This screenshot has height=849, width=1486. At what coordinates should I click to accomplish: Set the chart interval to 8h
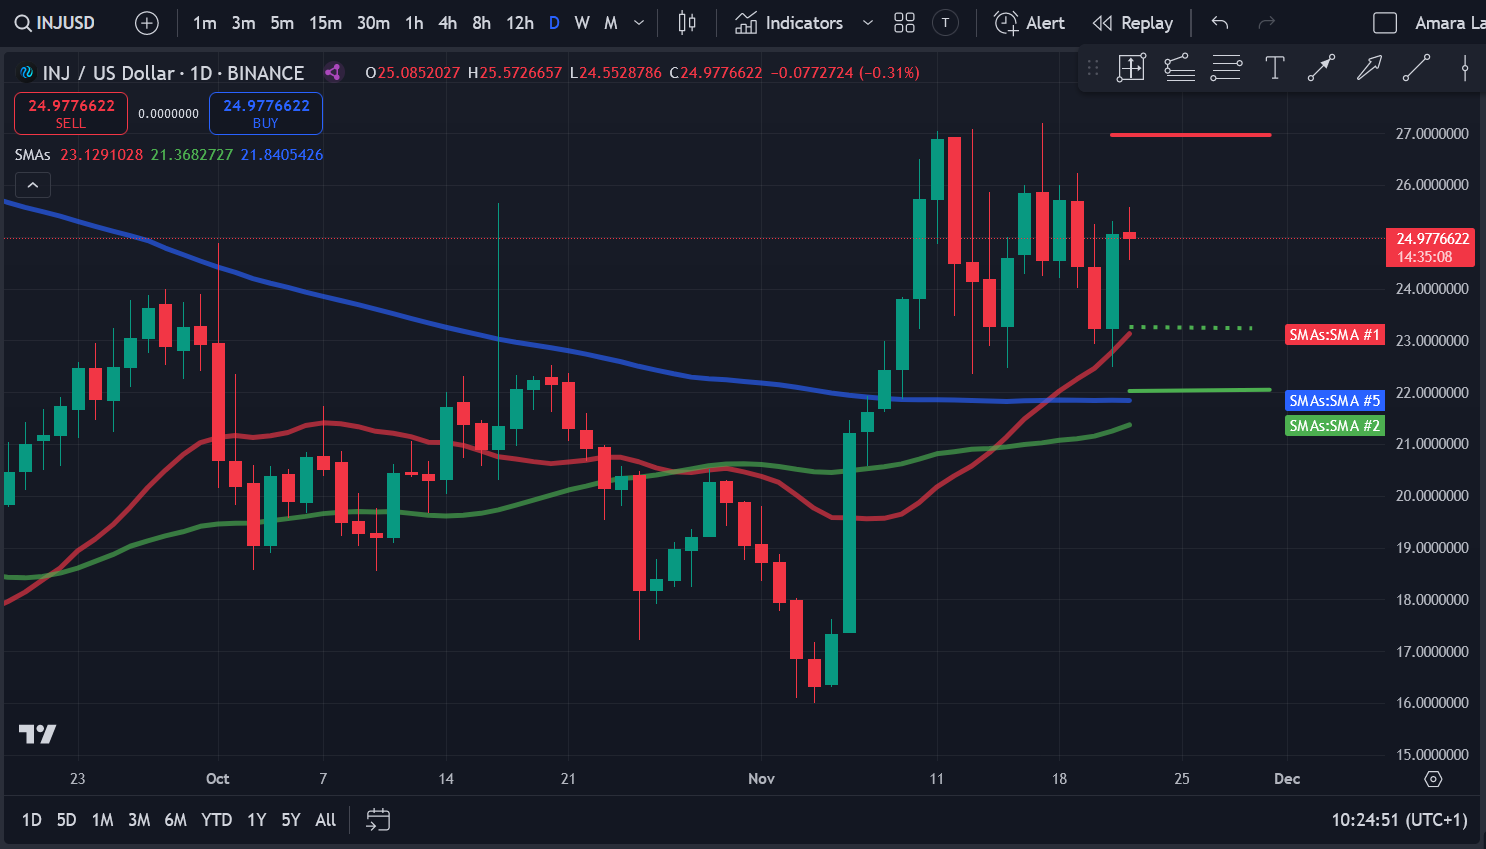click(x=481, y=23)
